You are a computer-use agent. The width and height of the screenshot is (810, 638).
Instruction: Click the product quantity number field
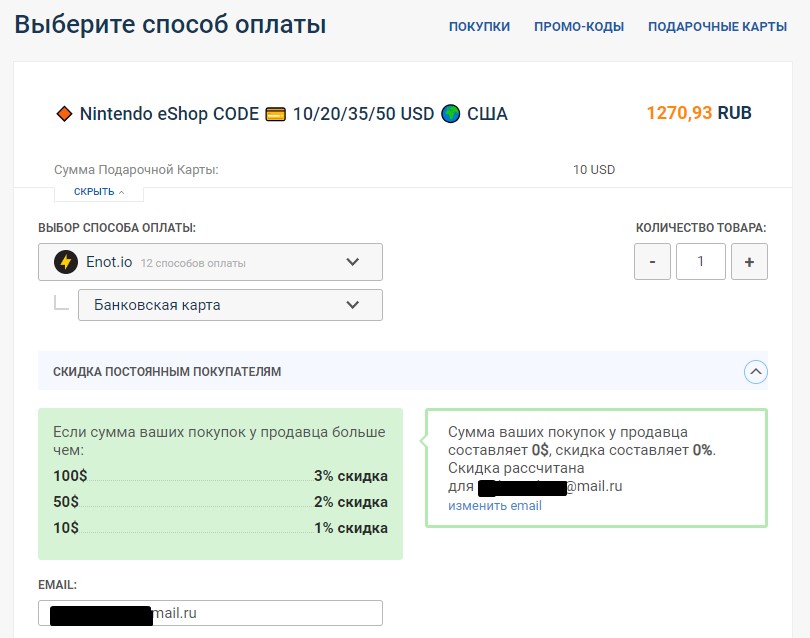[x=701, y=262]
